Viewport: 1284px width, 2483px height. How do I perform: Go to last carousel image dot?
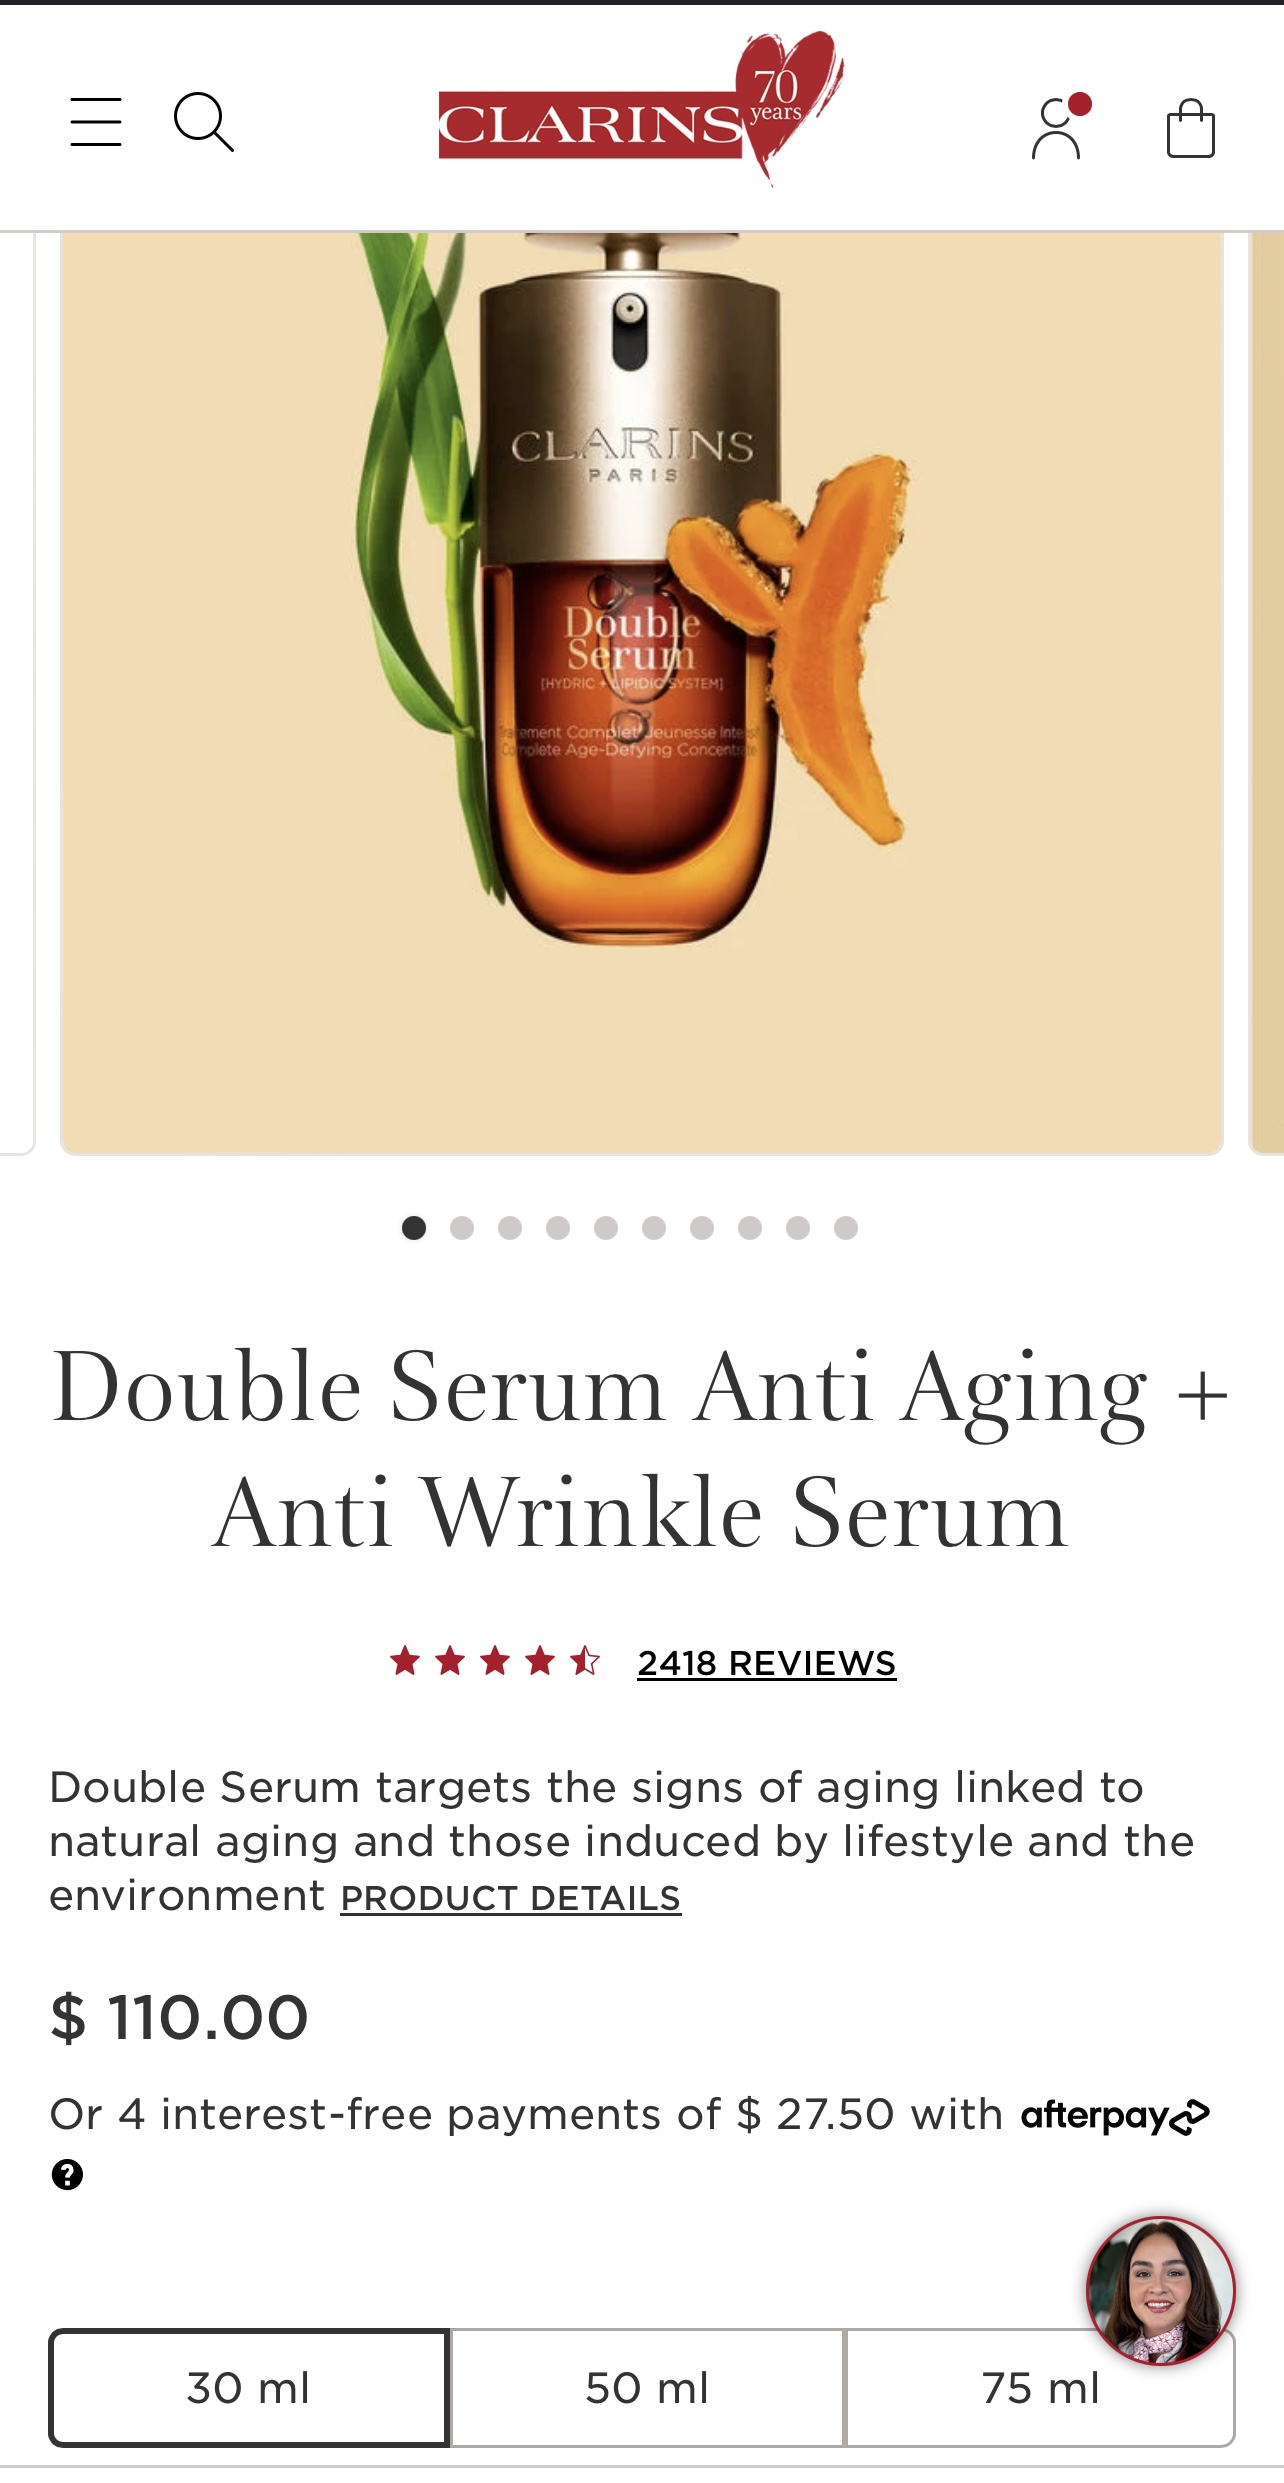click(846, 1228)
